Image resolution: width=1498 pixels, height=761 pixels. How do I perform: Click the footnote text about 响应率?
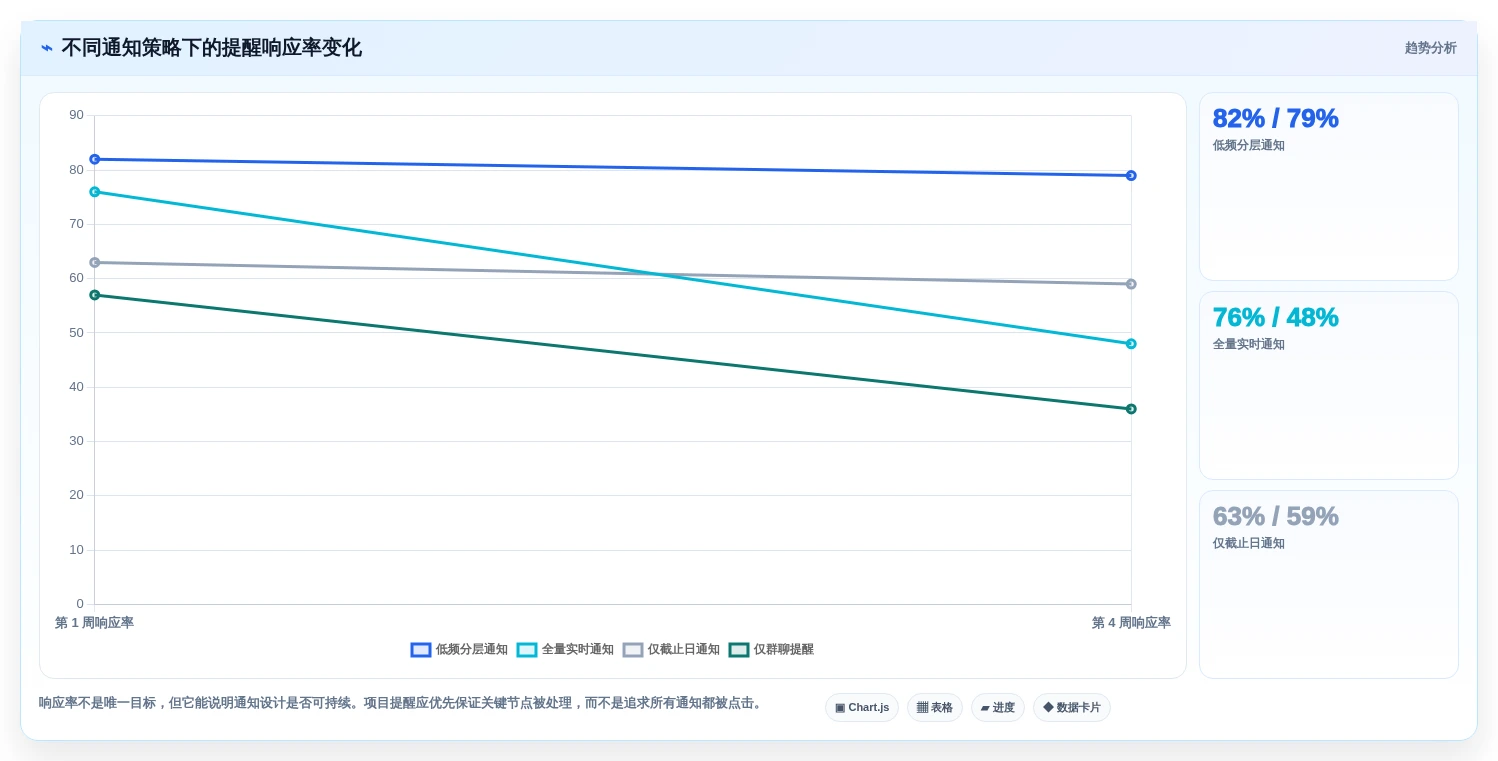(402, 703)
